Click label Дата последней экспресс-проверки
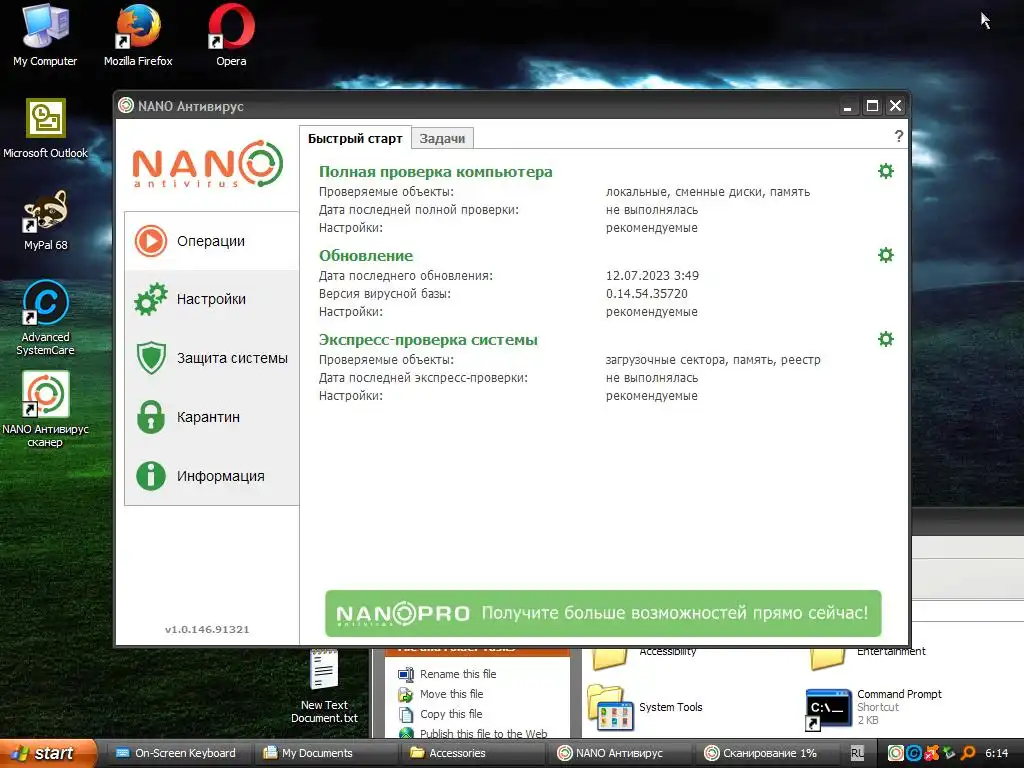The height and width of the screenshot is (768, 1024). tap(423, 378)
